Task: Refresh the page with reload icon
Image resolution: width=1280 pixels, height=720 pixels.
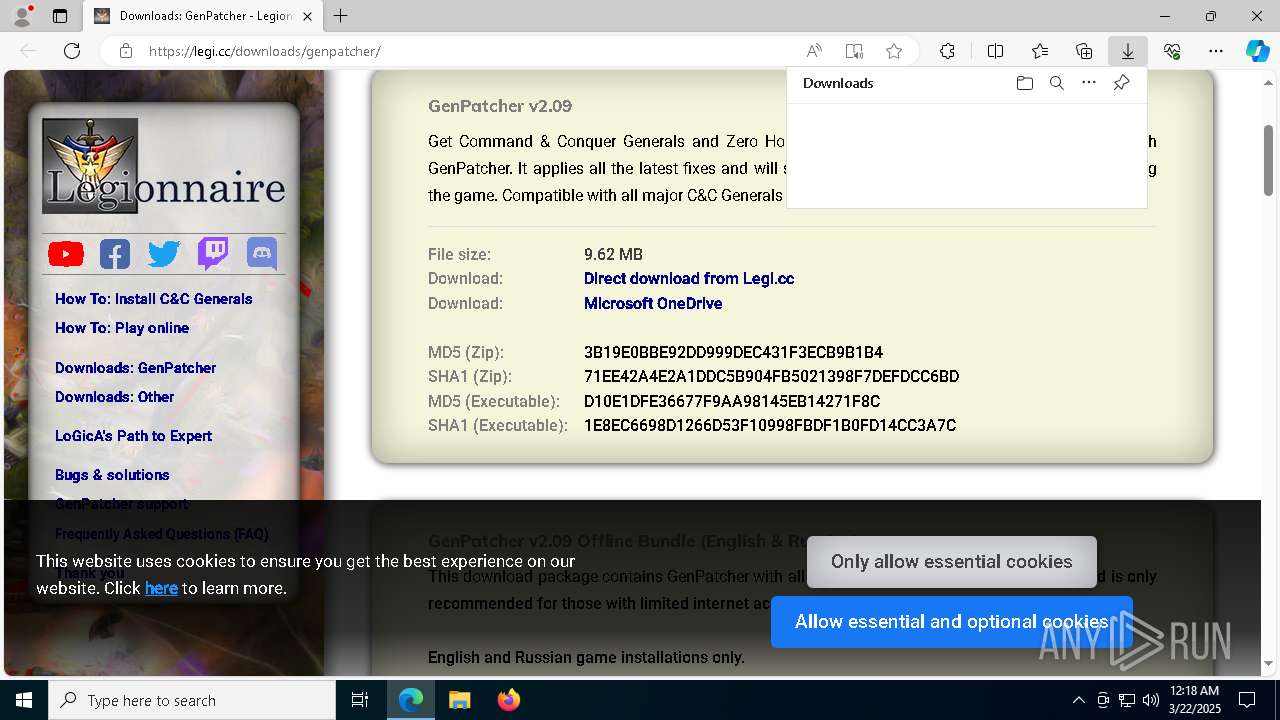Action: pos(72,51)
